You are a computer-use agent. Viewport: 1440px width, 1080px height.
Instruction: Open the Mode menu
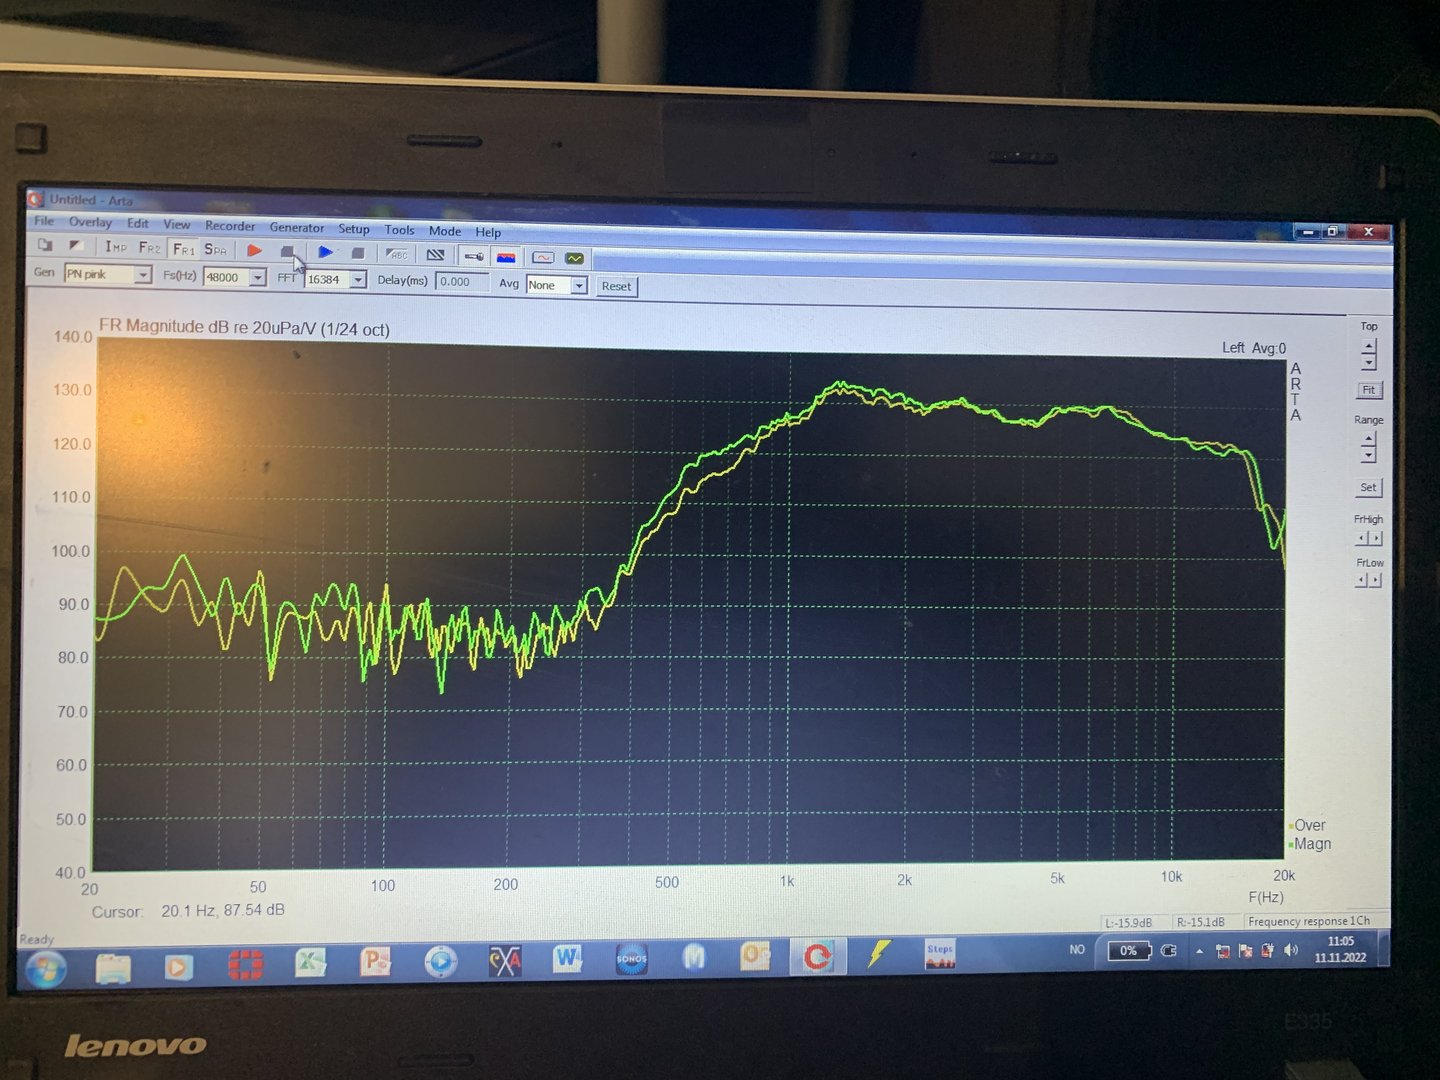(445, 230)
